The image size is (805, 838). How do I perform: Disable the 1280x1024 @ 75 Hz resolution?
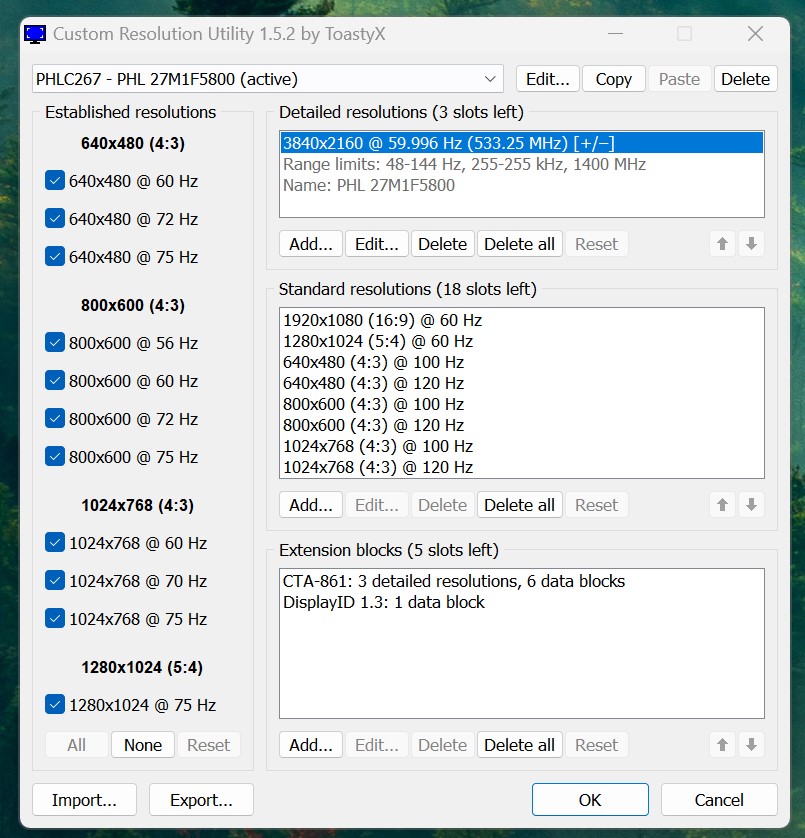pyautogui.click(x=55, y=705)
